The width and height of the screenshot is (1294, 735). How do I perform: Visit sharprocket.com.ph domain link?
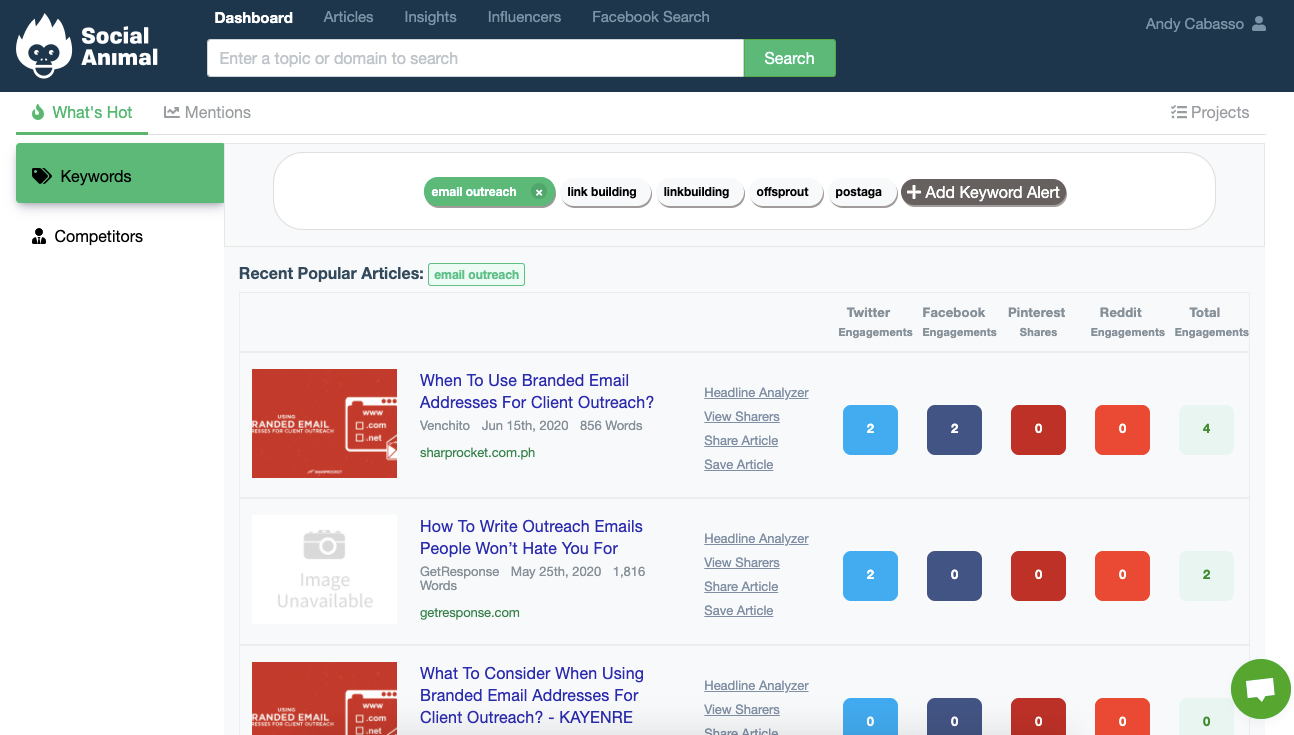click(x=477, y=452)
